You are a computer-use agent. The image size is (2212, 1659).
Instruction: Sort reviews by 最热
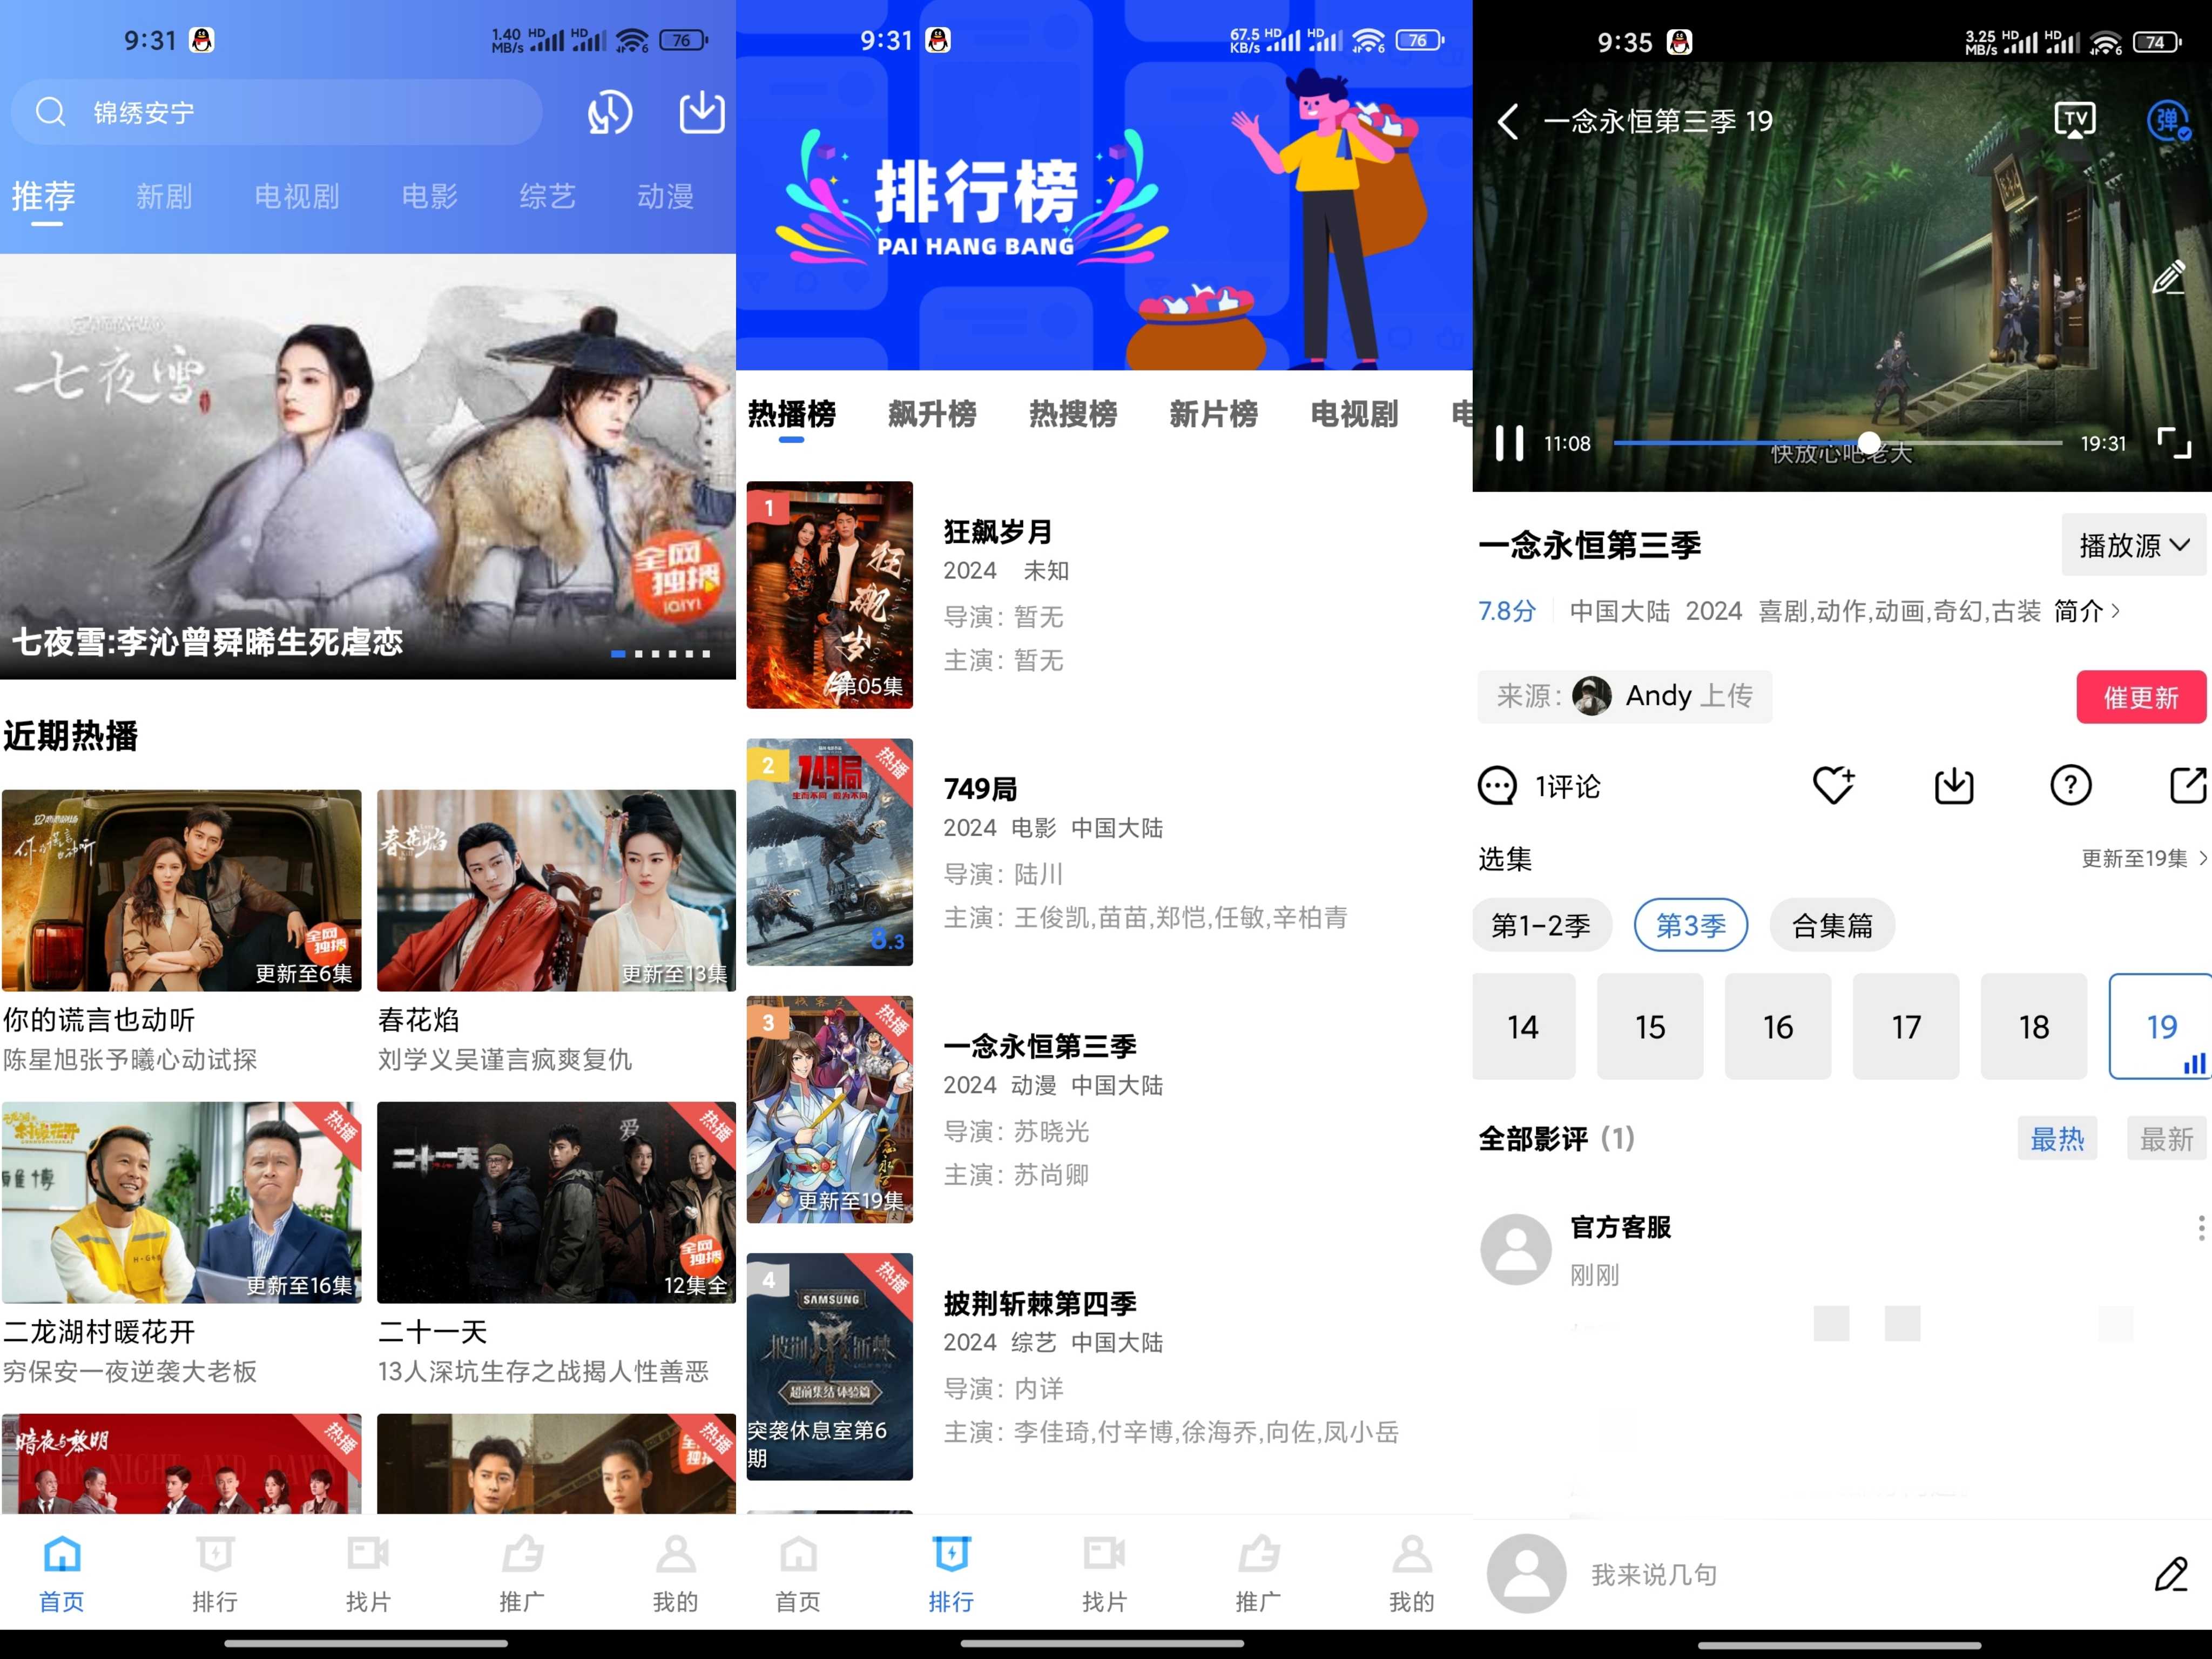pyautogui.click(x=2057, y=1139)
